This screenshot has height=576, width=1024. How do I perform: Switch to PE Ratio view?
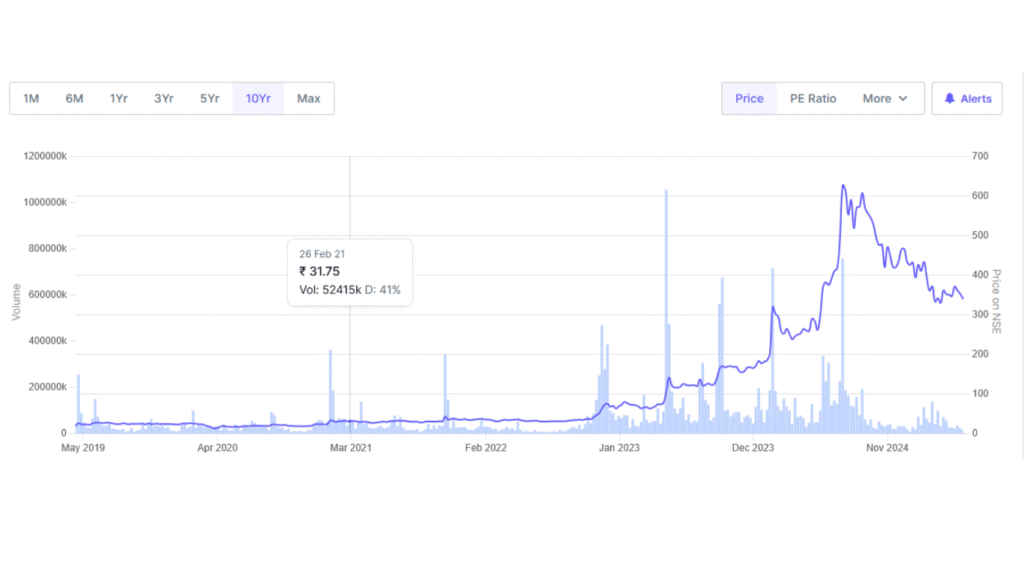812,98
